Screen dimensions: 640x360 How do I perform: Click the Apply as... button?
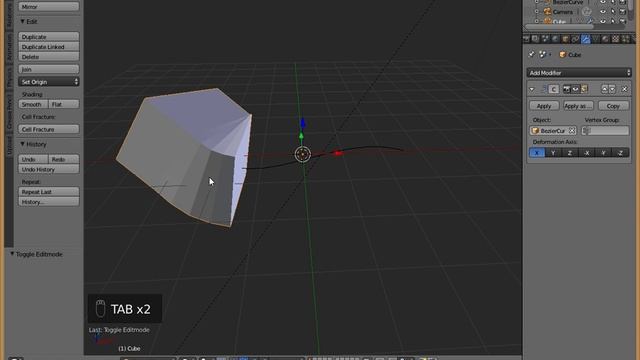[578, 106]
